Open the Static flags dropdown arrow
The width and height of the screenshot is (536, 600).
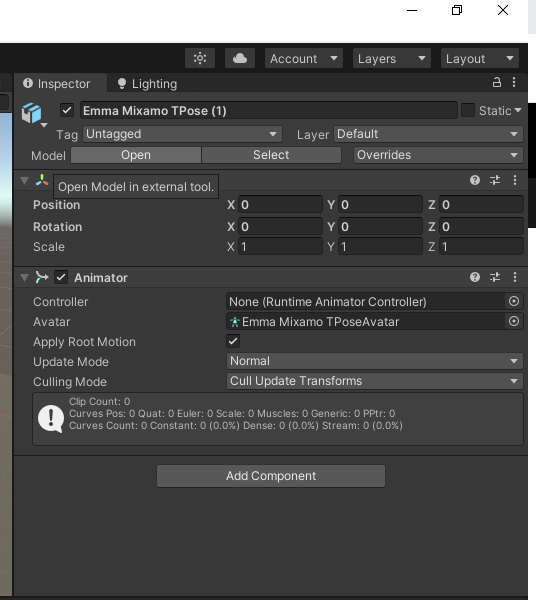pos(518,110)
